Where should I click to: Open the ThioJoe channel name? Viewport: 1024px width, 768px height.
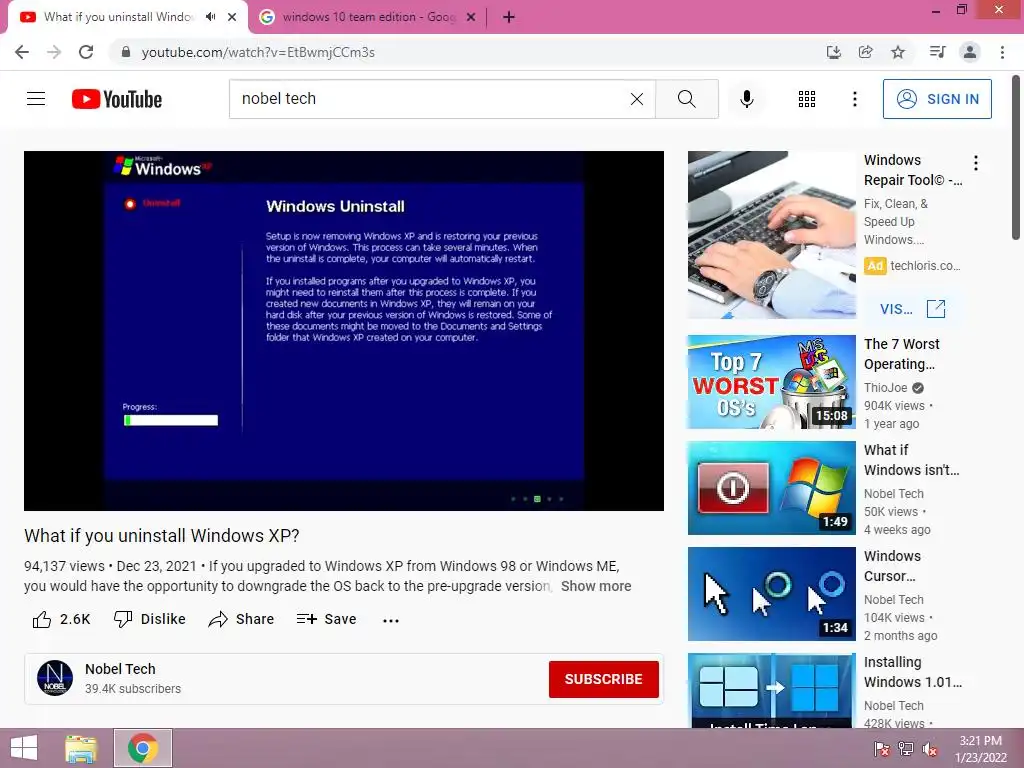(886, 387)
